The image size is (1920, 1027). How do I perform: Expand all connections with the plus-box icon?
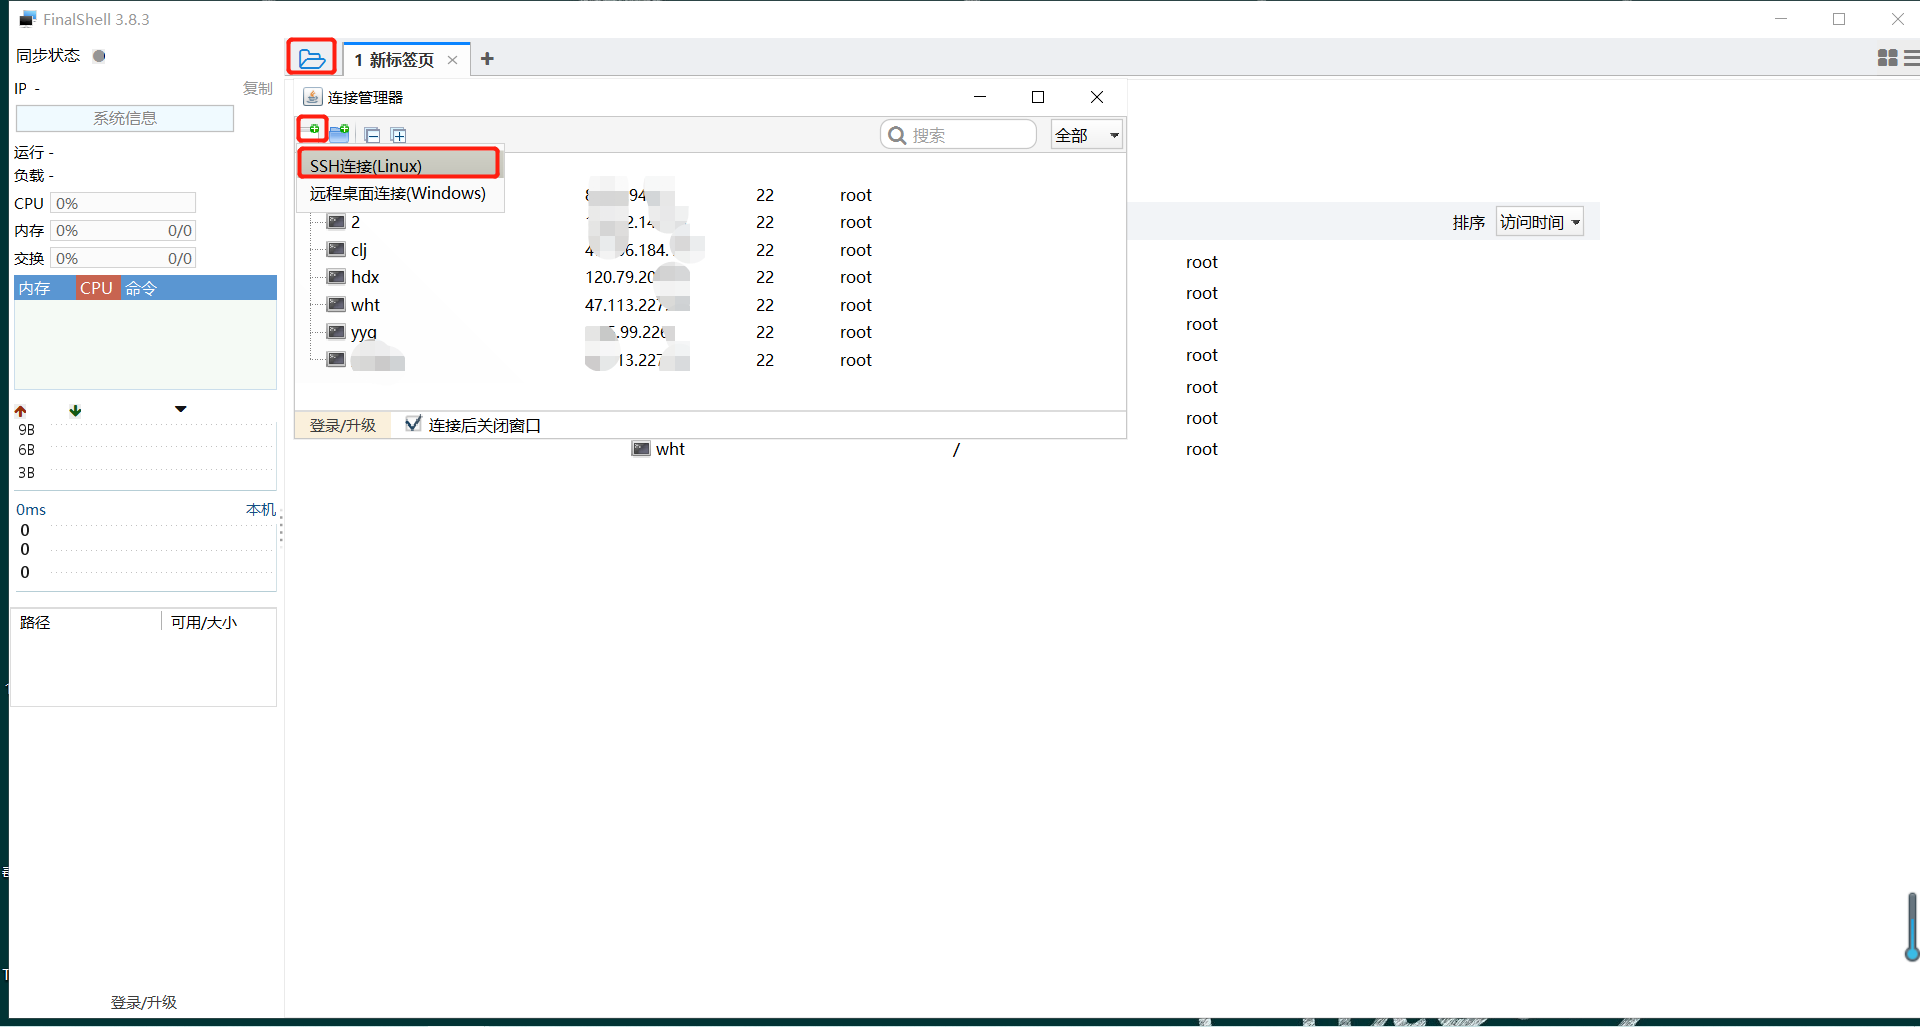click(x=398, y=135)
